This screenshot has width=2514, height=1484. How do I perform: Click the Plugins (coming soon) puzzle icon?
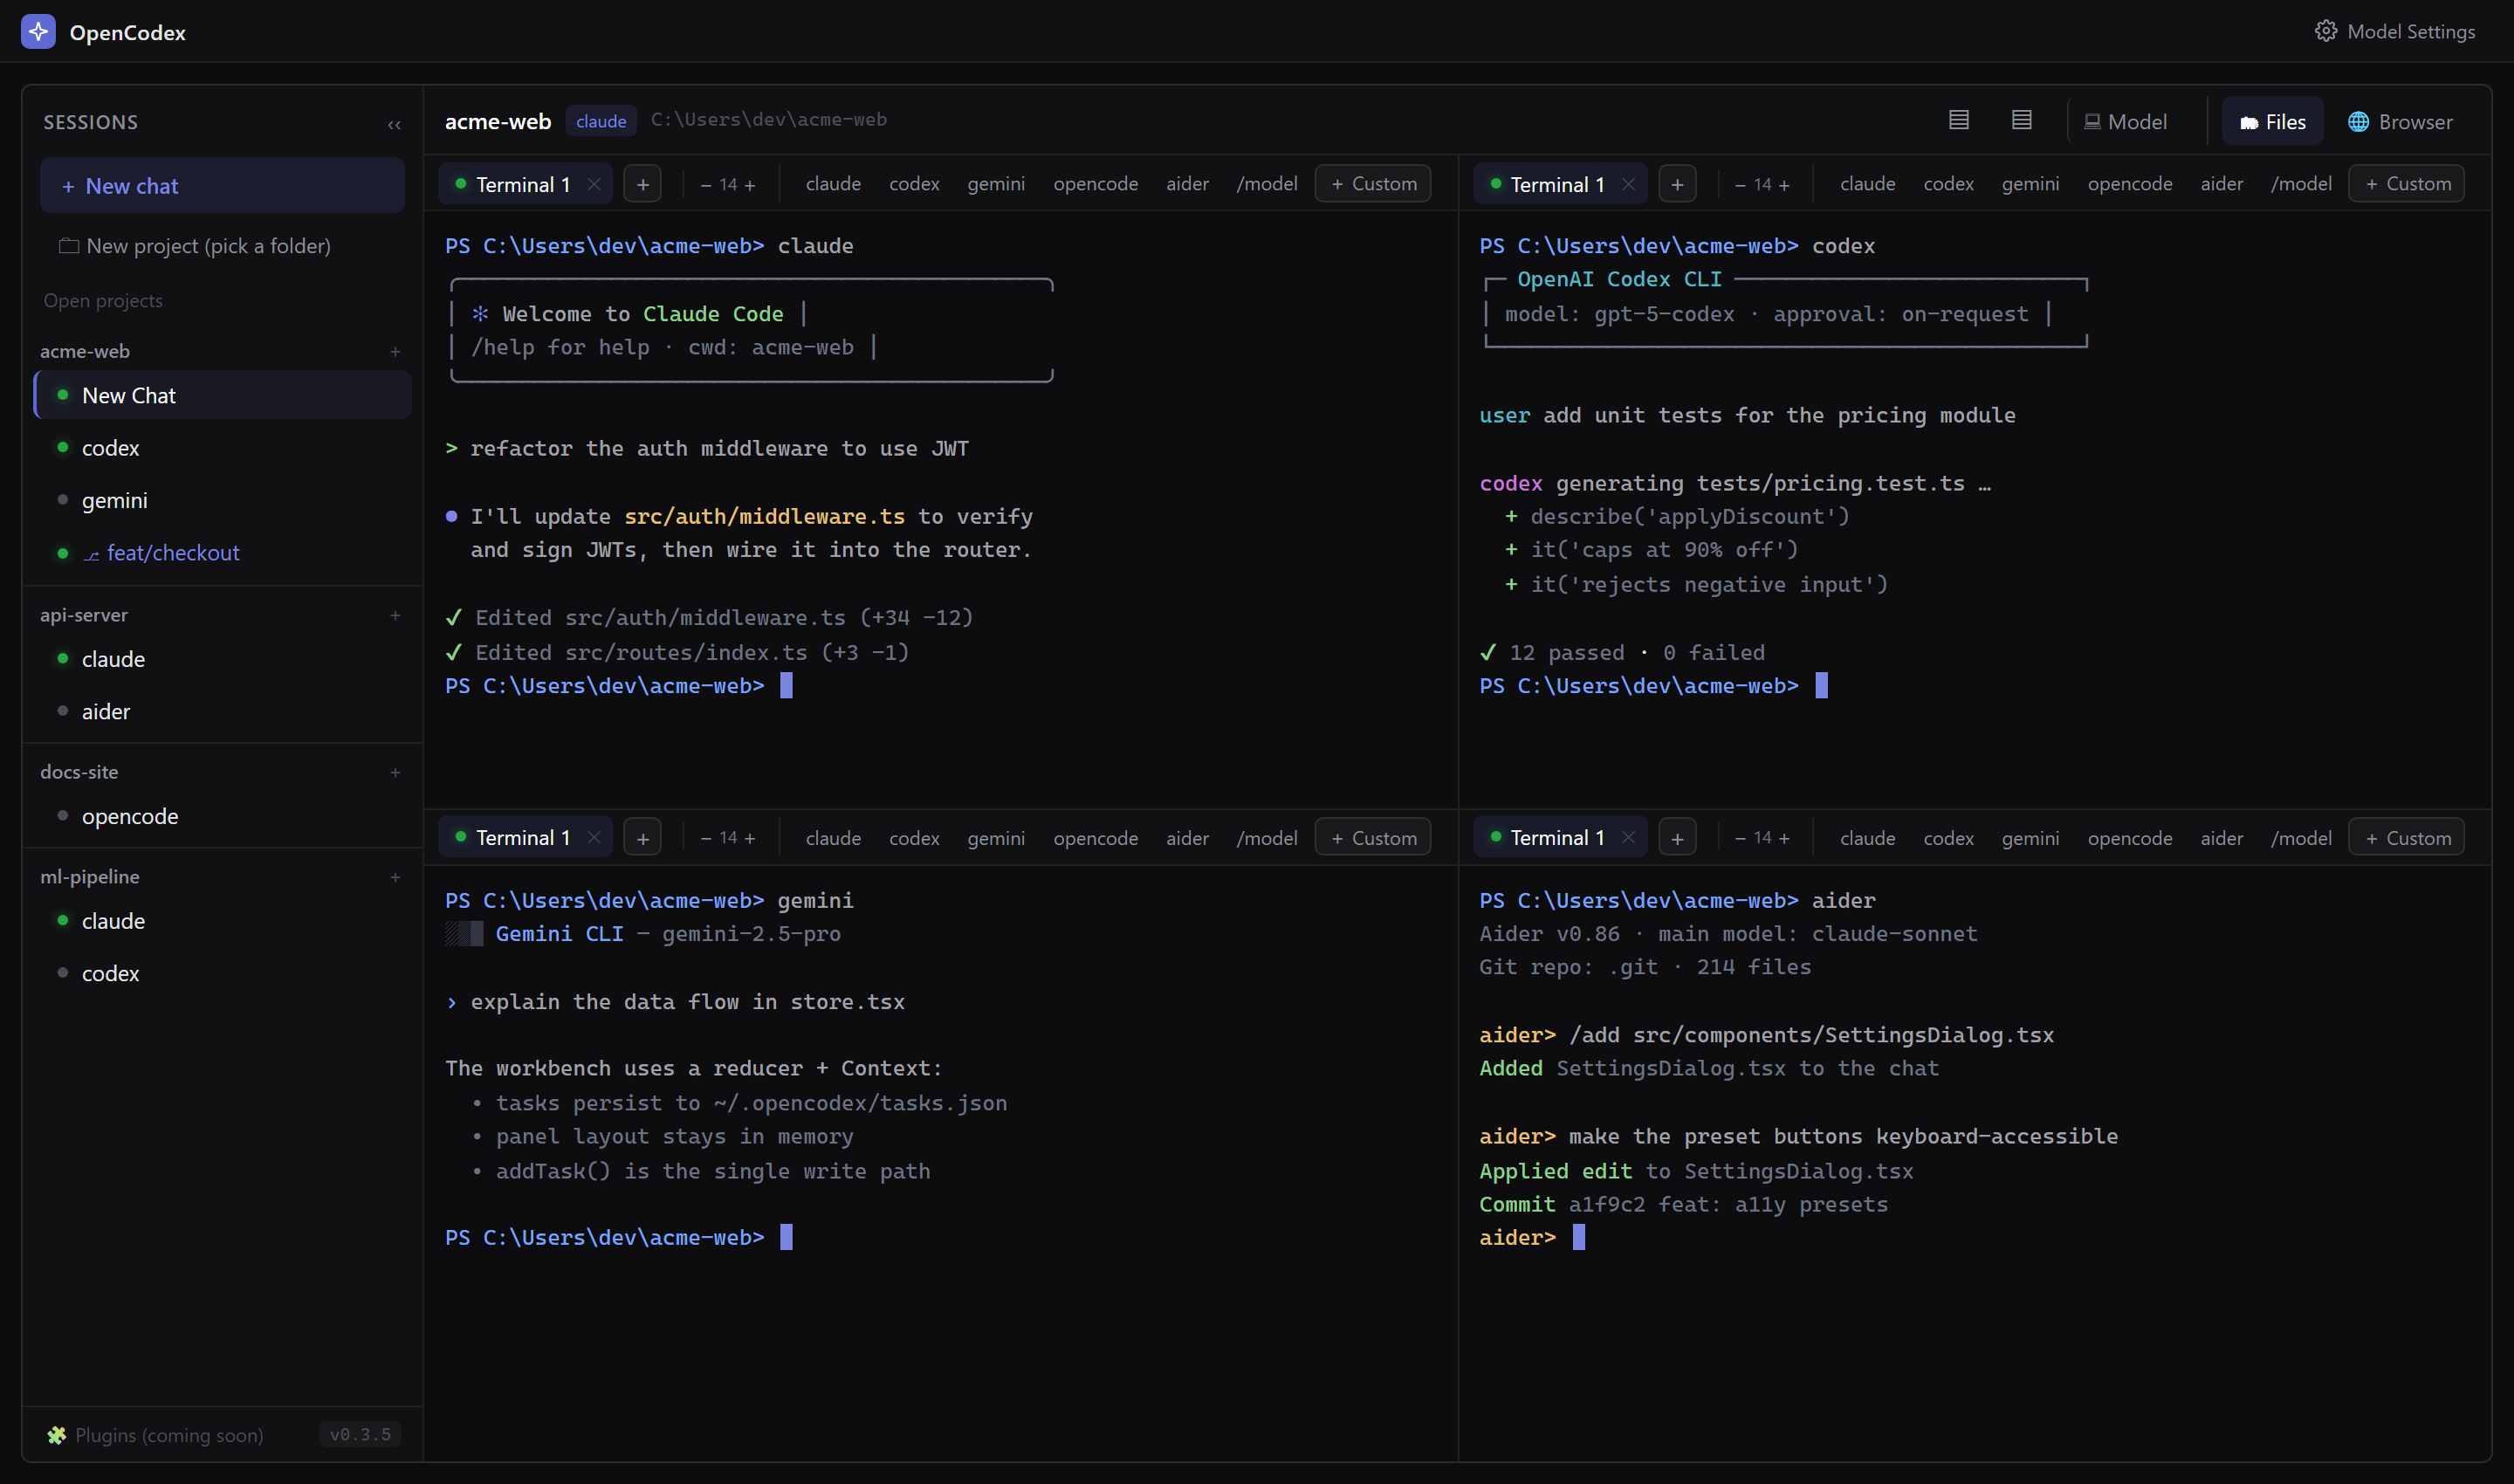point(56,1435)
